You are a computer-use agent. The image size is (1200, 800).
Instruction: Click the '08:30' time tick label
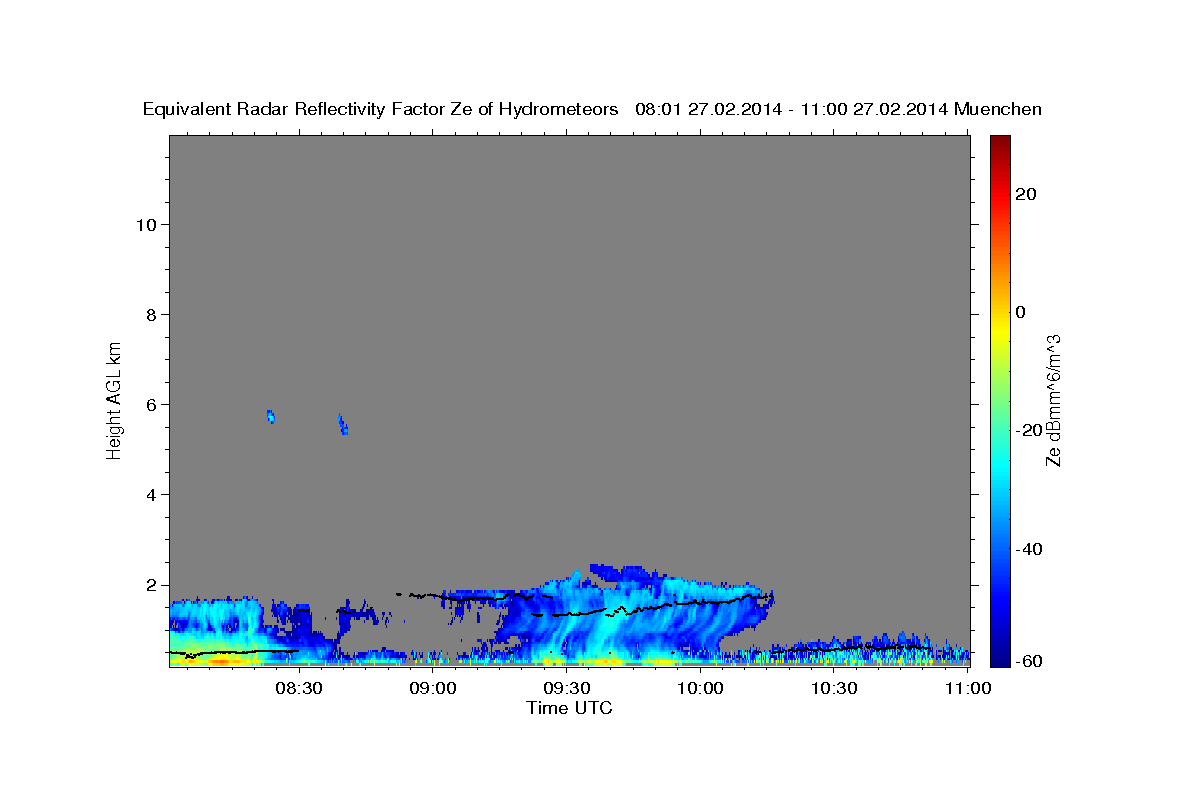[x=299, y=688]
